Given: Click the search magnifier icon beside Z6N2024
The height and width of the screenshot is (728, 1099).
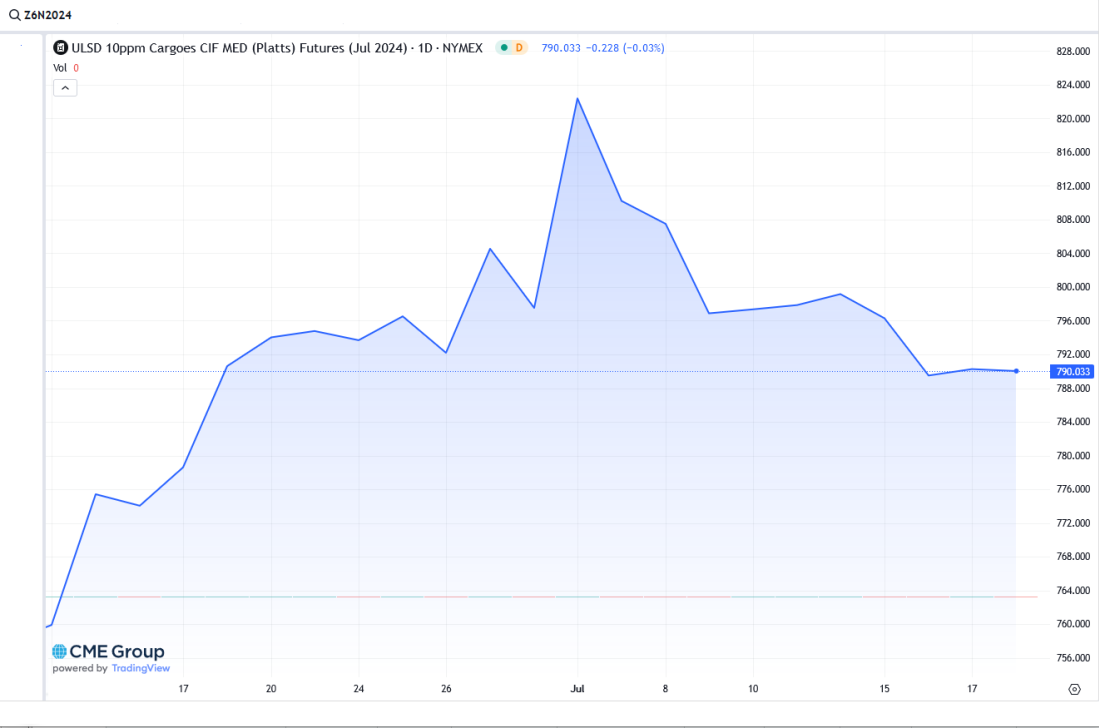Looking at the screenshot, I should pyautogui.click(x=14, y=15).
